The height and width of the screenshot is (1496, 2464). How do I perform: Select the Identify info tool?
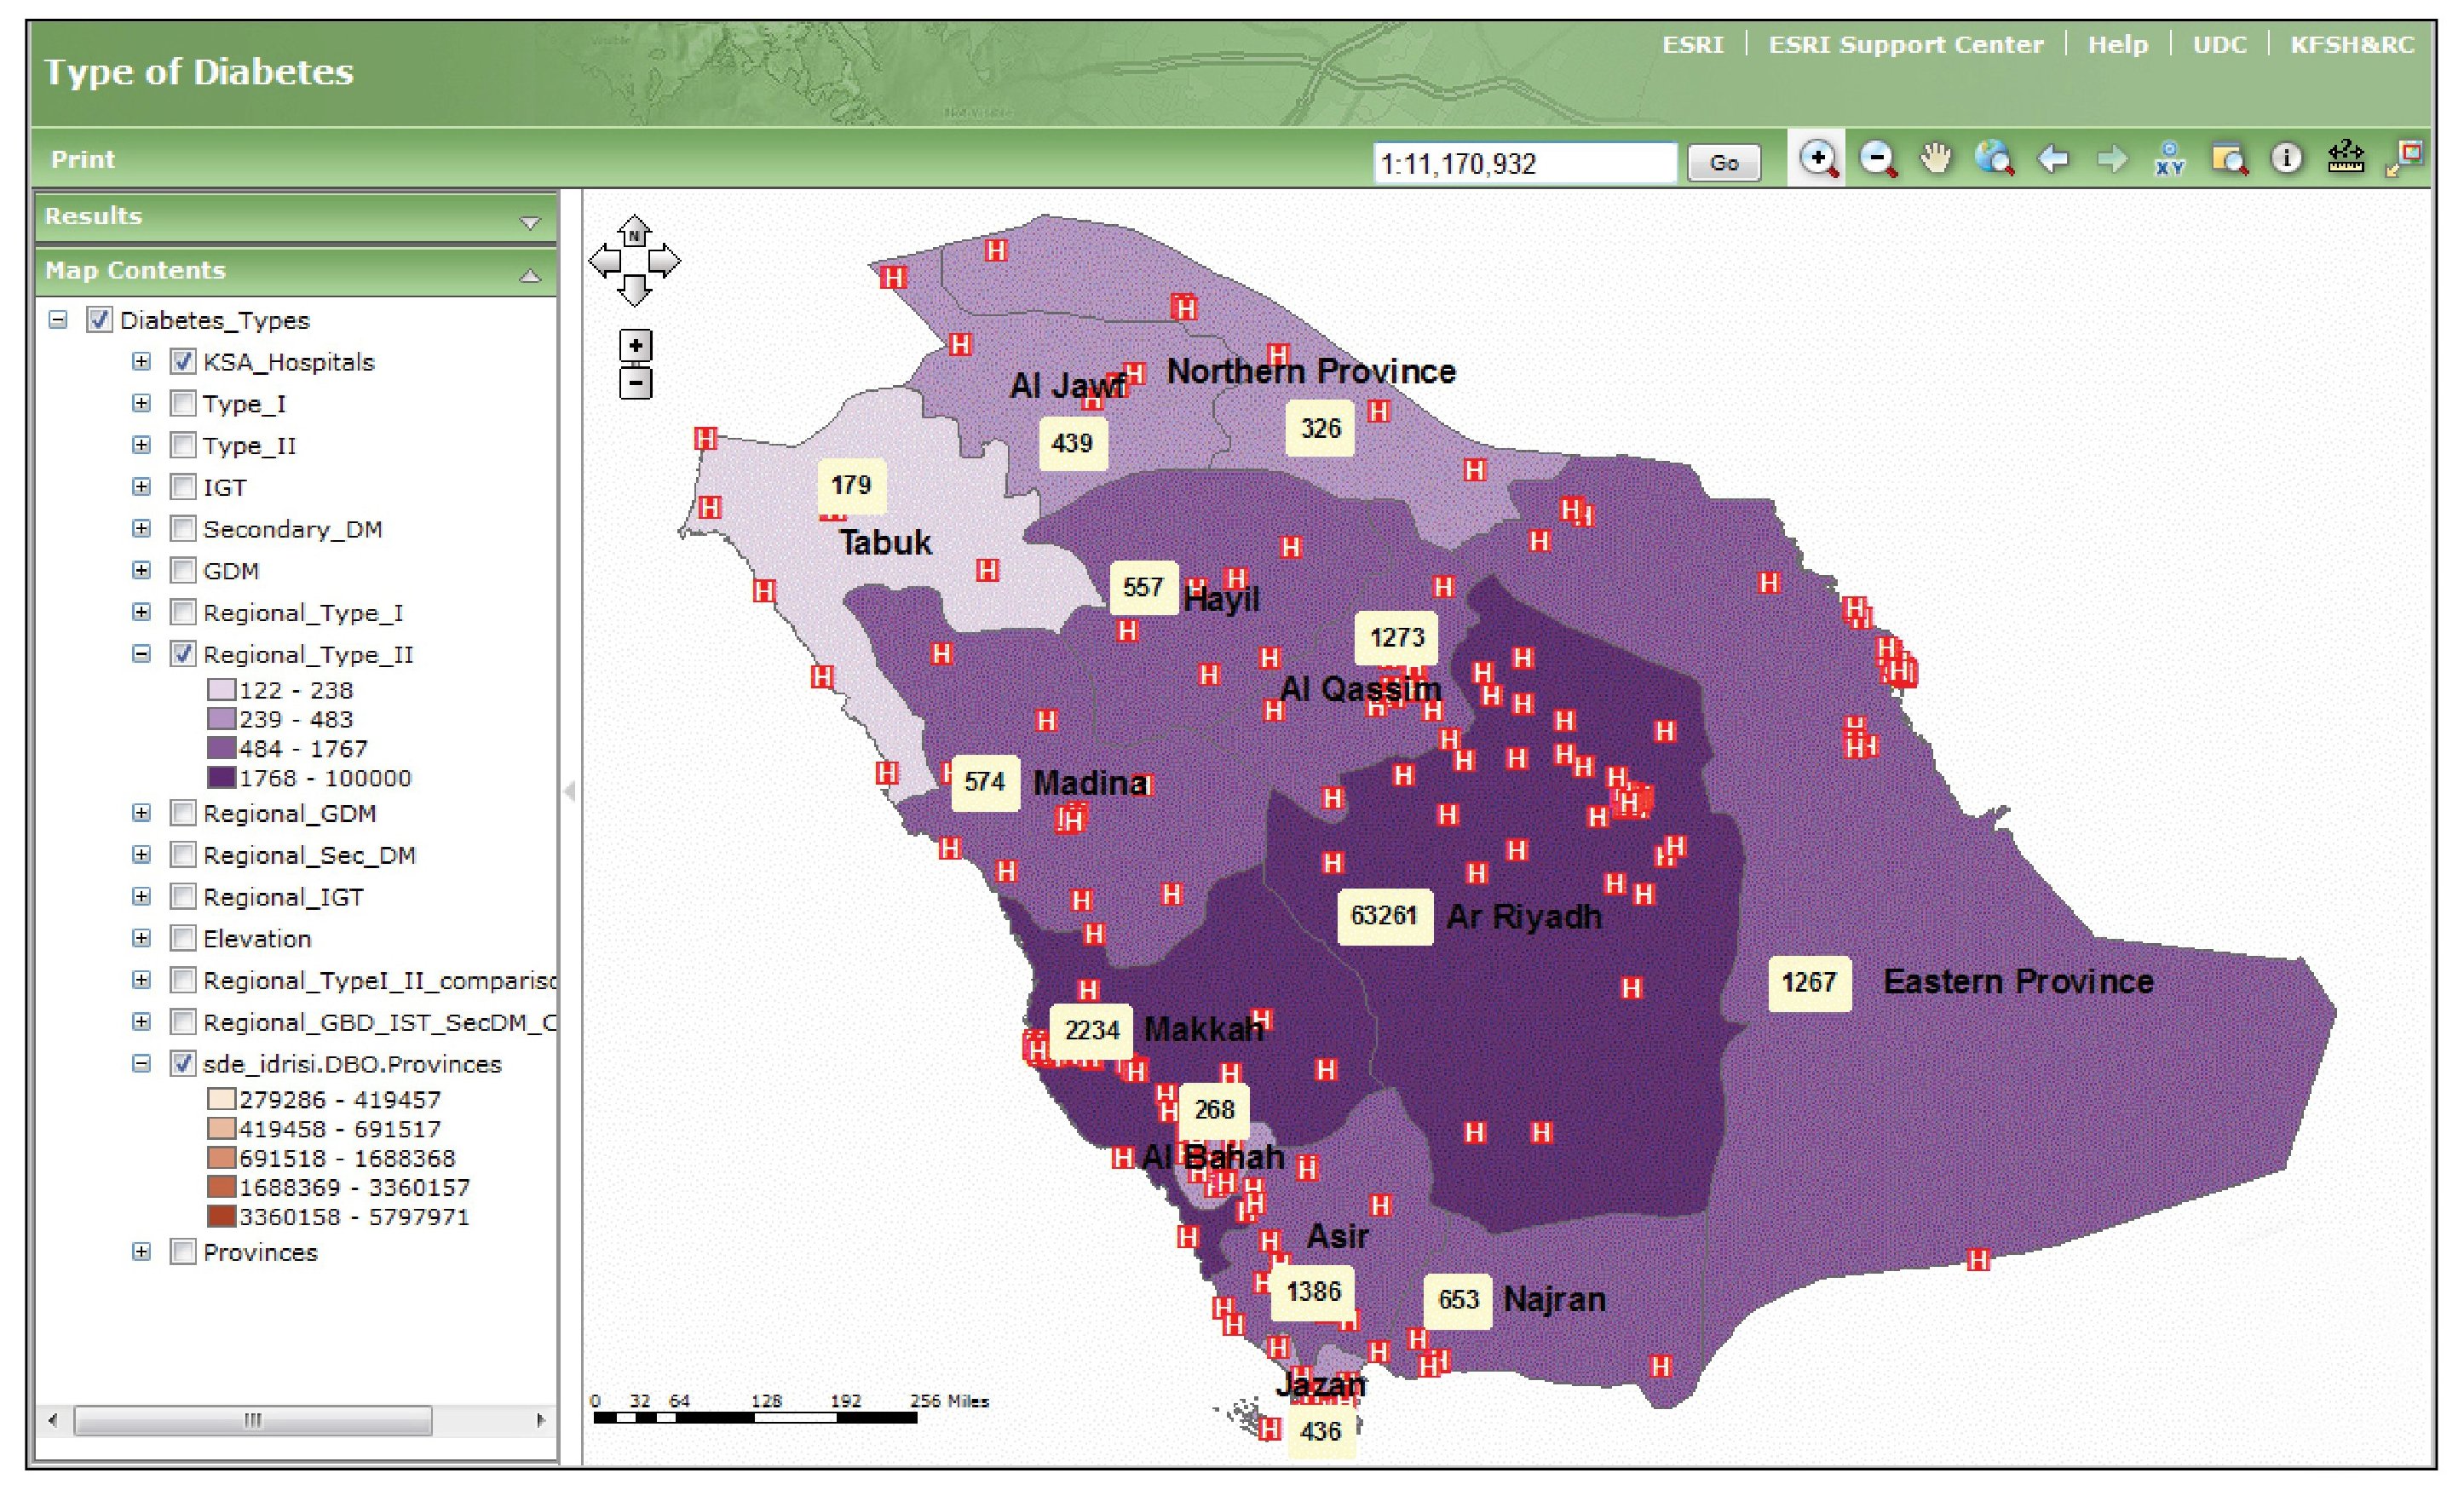coord(2287,159)
